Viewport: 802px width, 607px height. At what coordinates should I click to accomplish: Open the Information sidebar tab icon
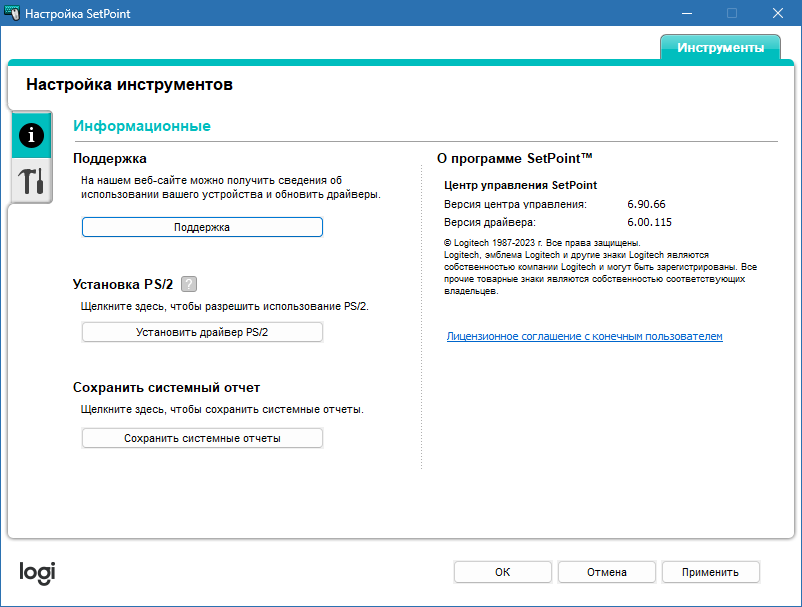[x=31, y=136]
